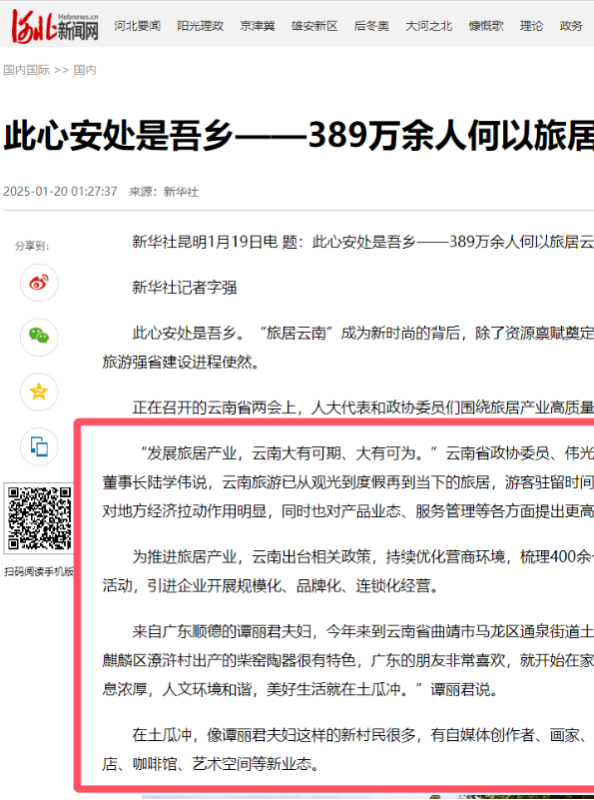Click the source label 来源：新华社
Screen dimensions: 594x800
point(164,192)
